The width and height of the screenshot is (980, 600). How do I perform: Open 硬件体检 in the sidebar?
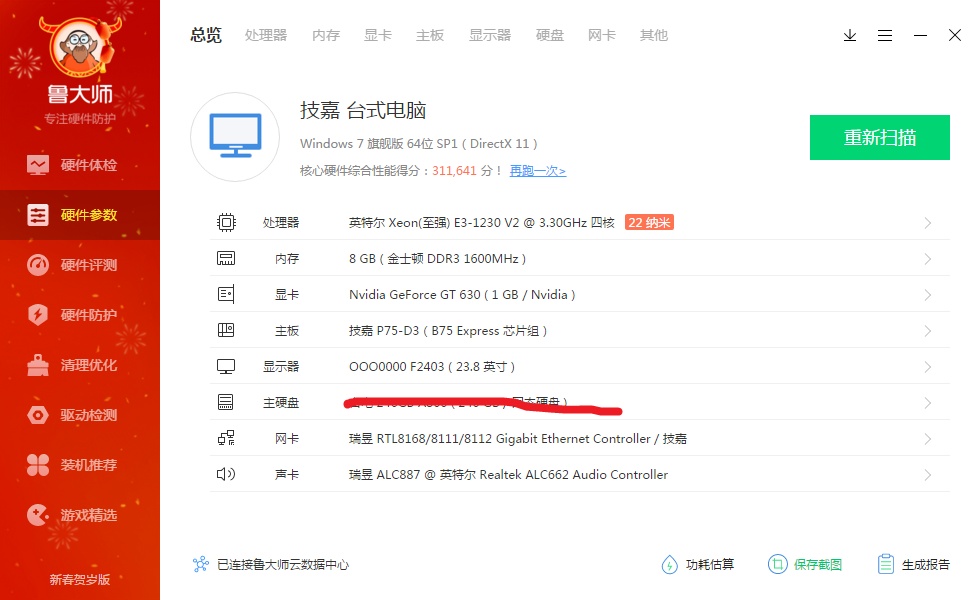coord(88,165)
